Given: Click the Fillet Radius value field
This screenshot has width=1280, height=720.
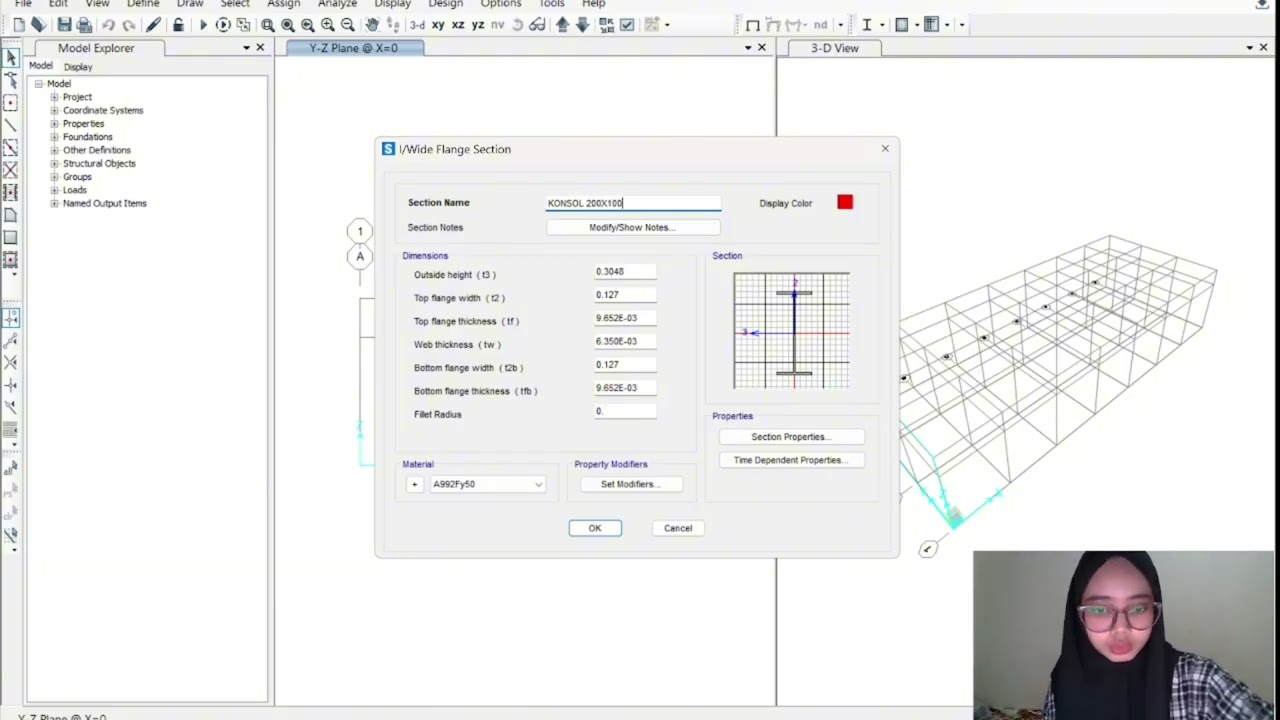Looking at the screenshot, I should tap(625, 411).
